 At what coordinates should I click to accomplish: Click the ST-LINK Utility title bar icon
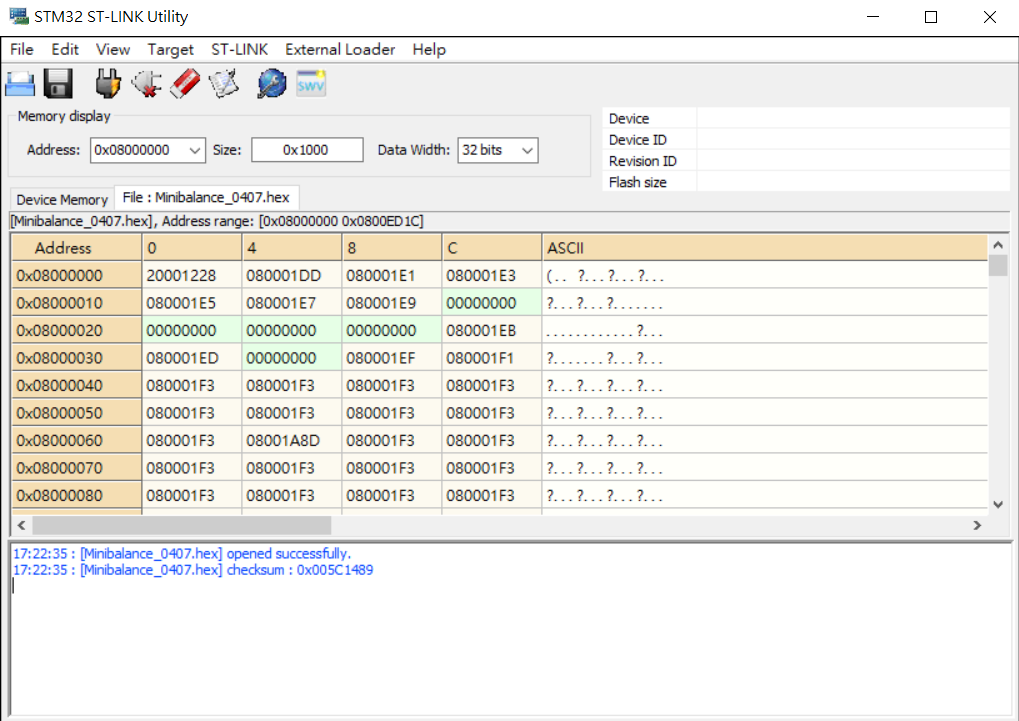pos(19,16)
